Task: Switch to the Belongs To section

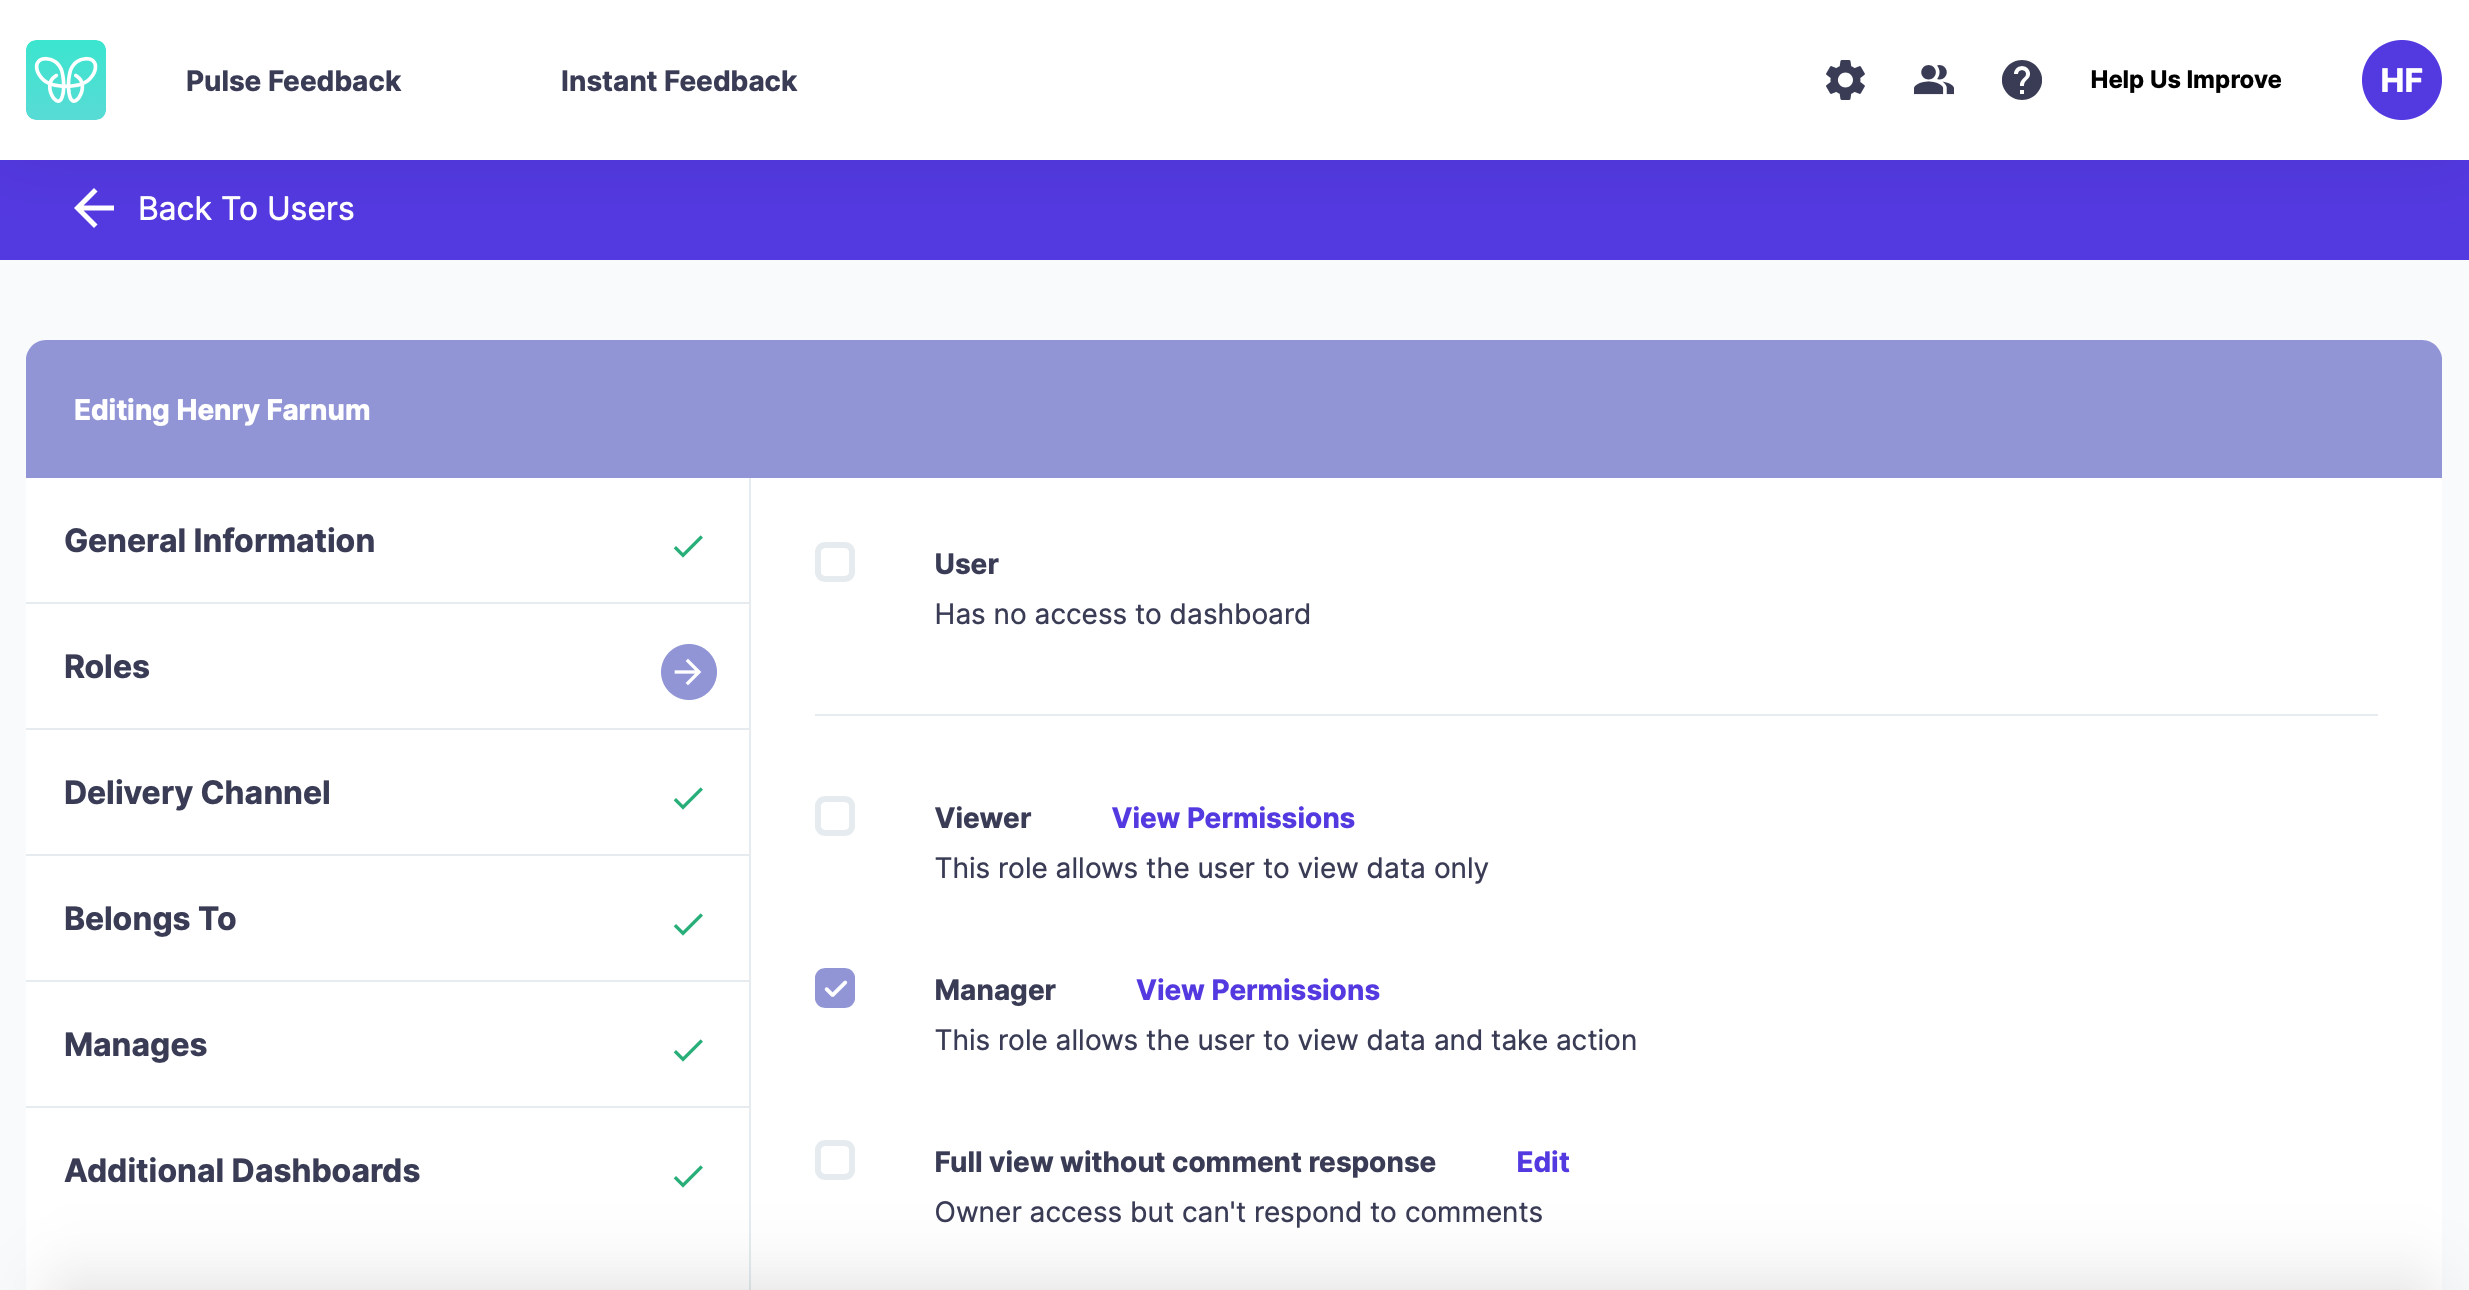Action: [388, 919]
